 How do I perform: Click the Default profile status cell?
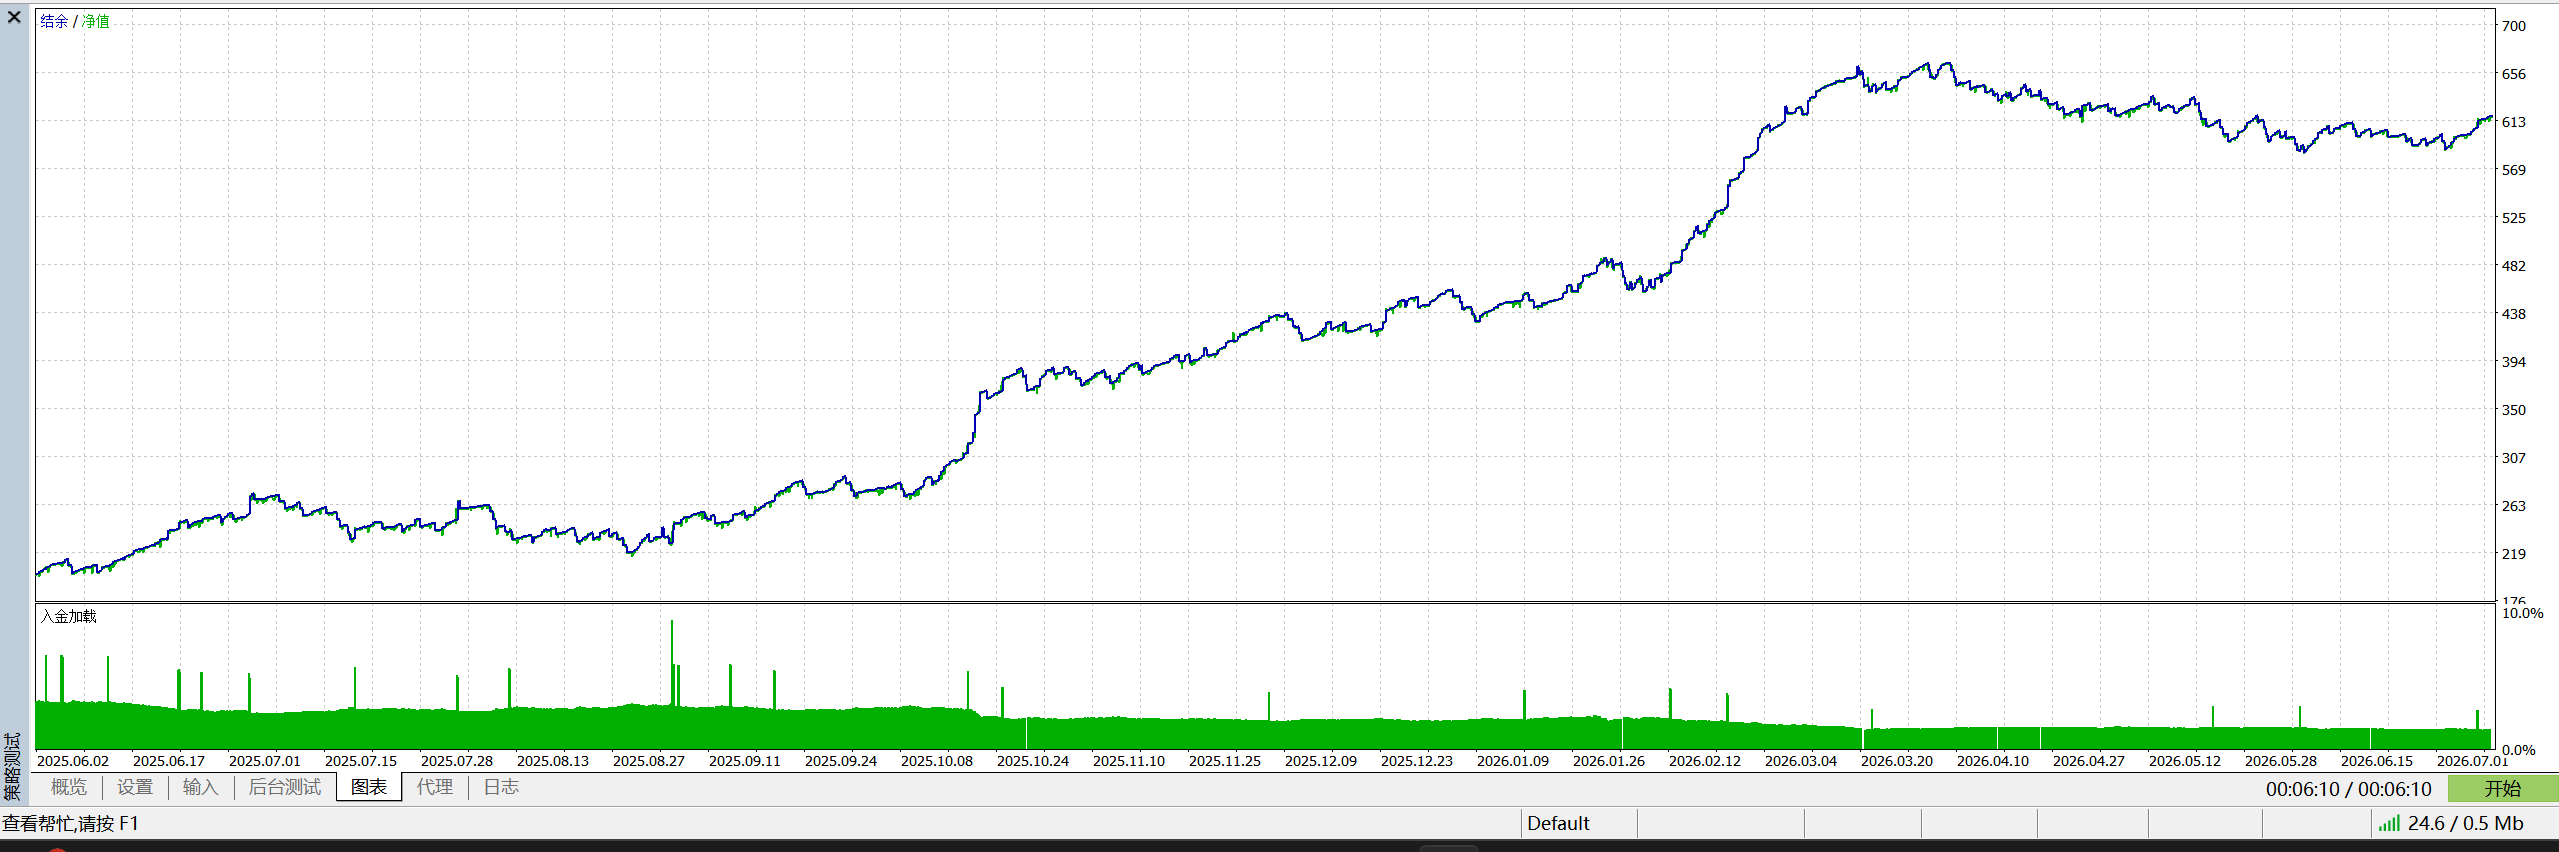tap(1558, 823)
